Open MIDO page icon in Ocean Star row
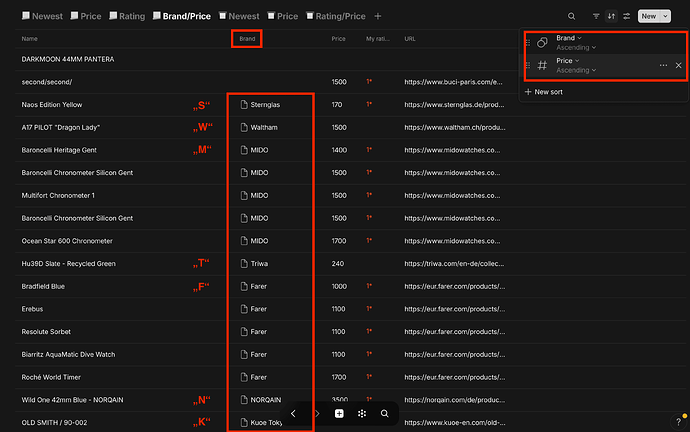Image resolution: width=690 pixels, height=432 pixels. click(x=244, y=241)
